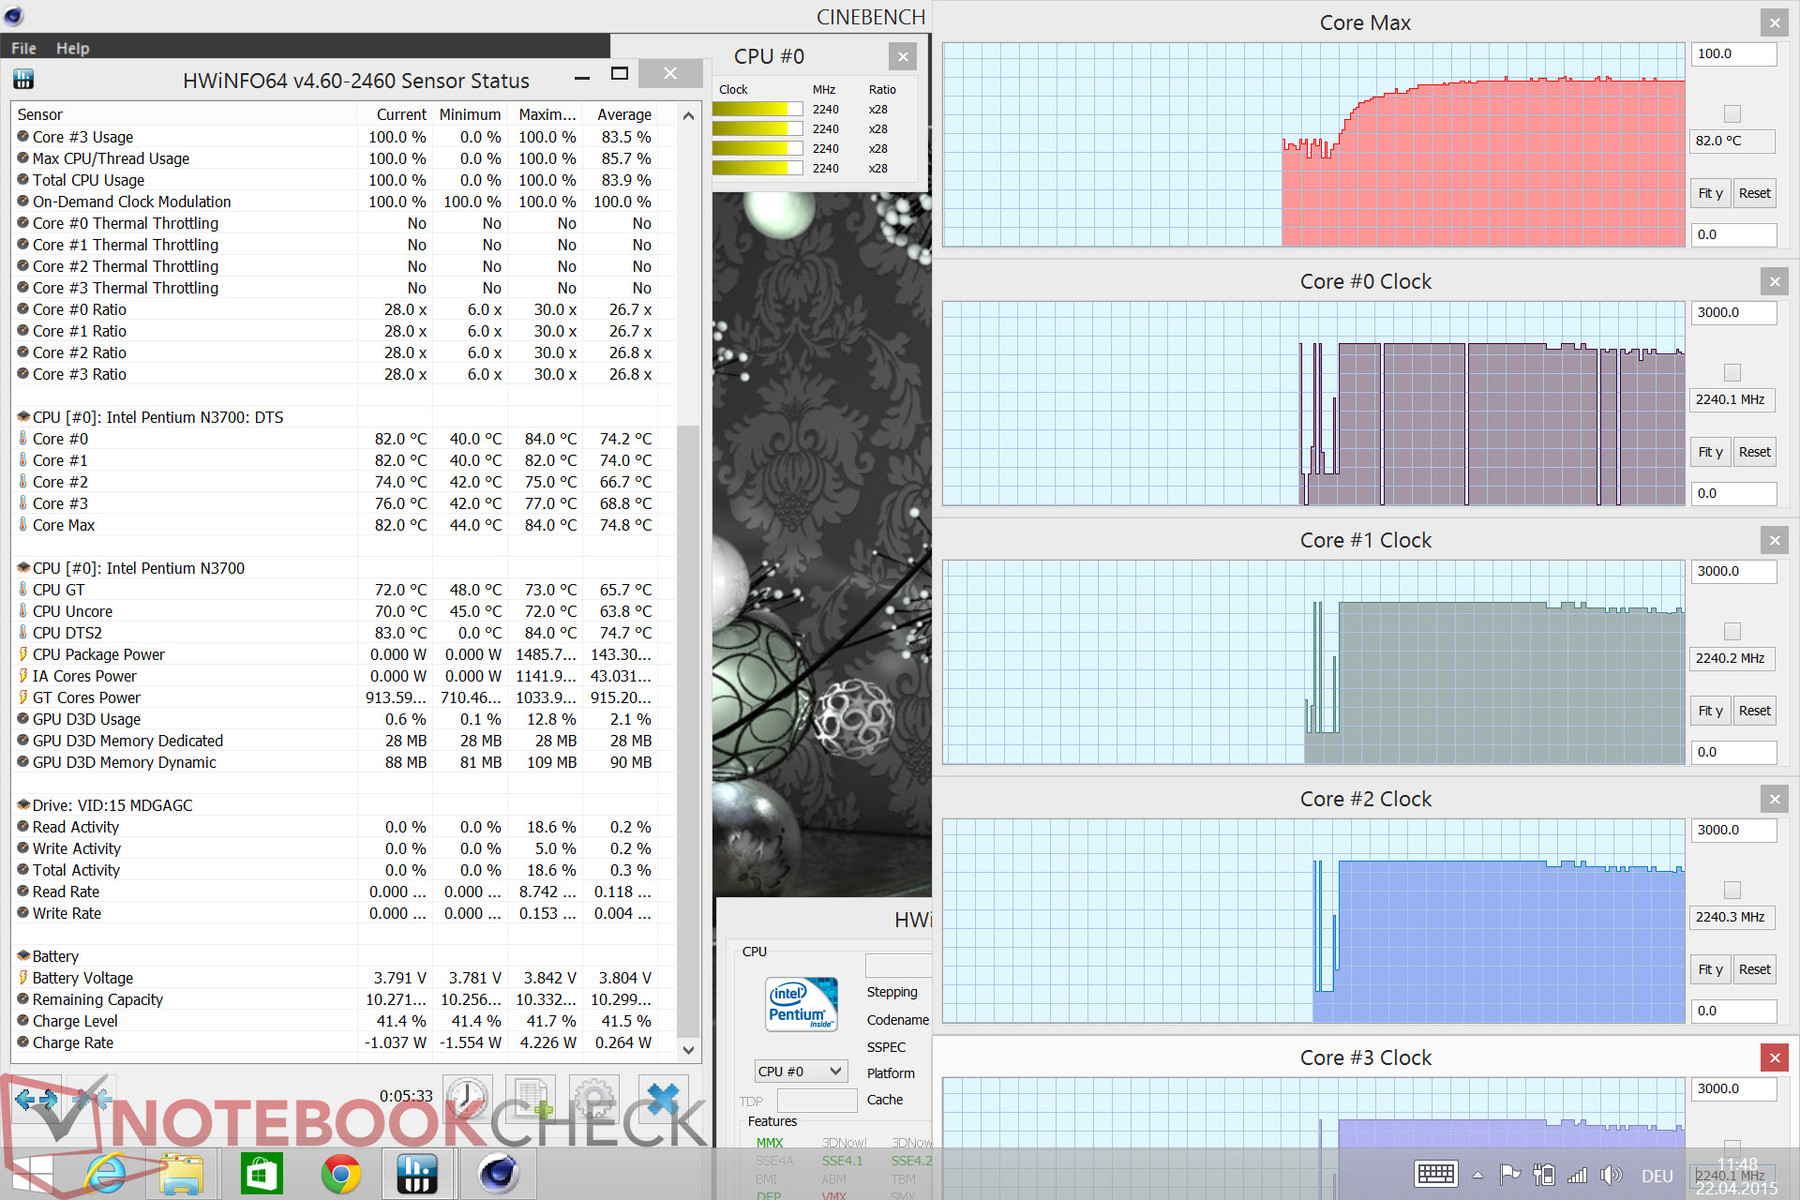
Task: Click Reset in Core #2 Clock panel
Action: point(1754,969)
